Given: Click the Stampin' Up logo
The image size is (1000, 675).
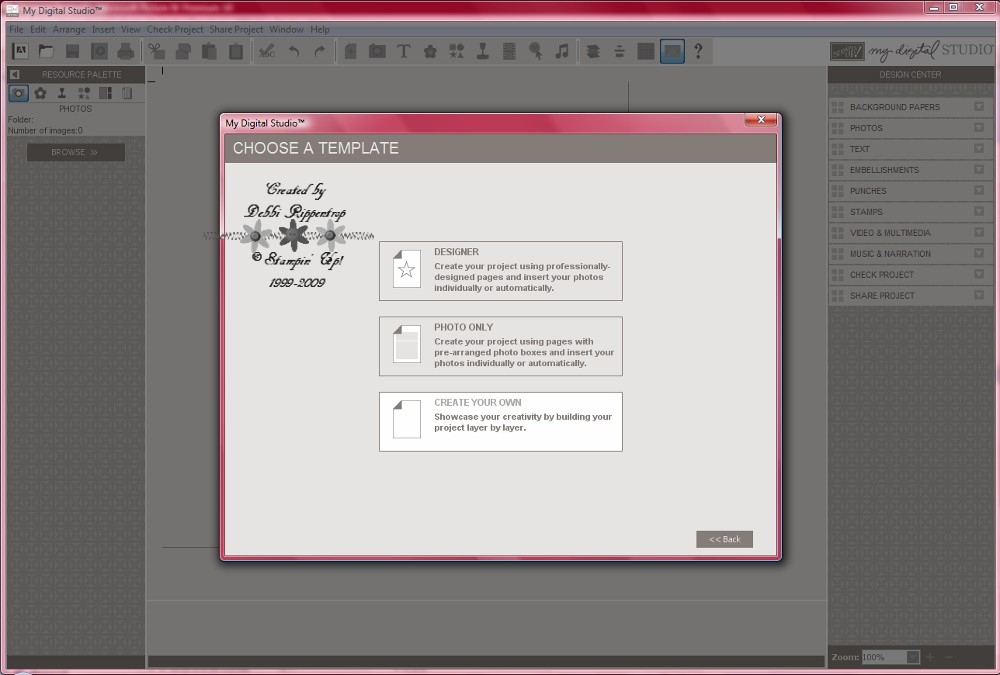Looking at the screenshot, I should pyautogui.click(x=847, y=51).
